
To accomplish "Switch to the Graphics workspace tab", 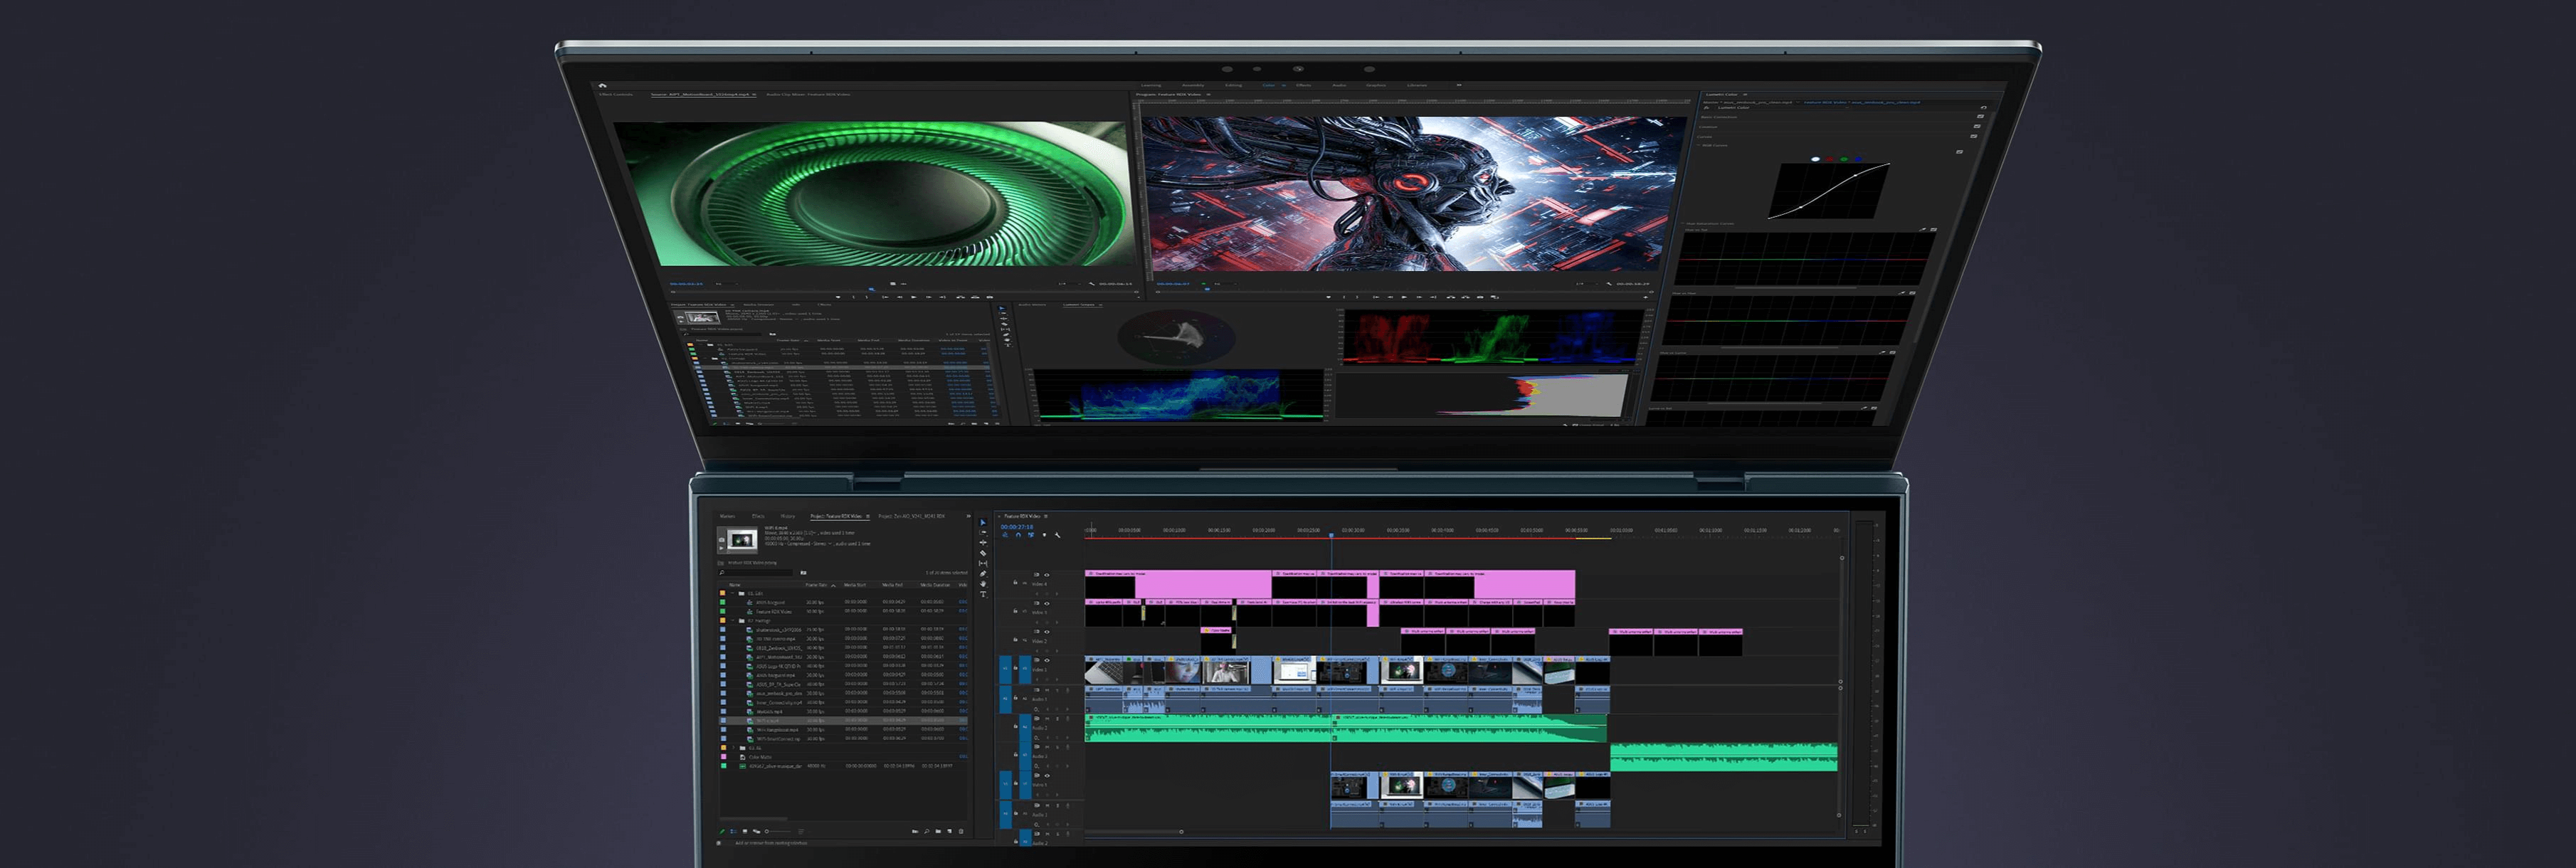I will [1377, 85].
